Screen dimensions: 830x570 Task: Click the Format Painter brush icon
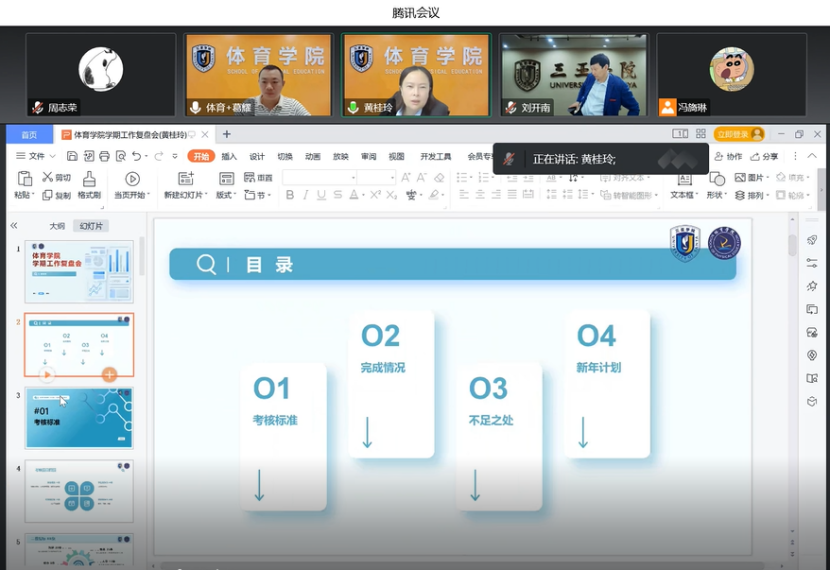[x=89, y=179]
